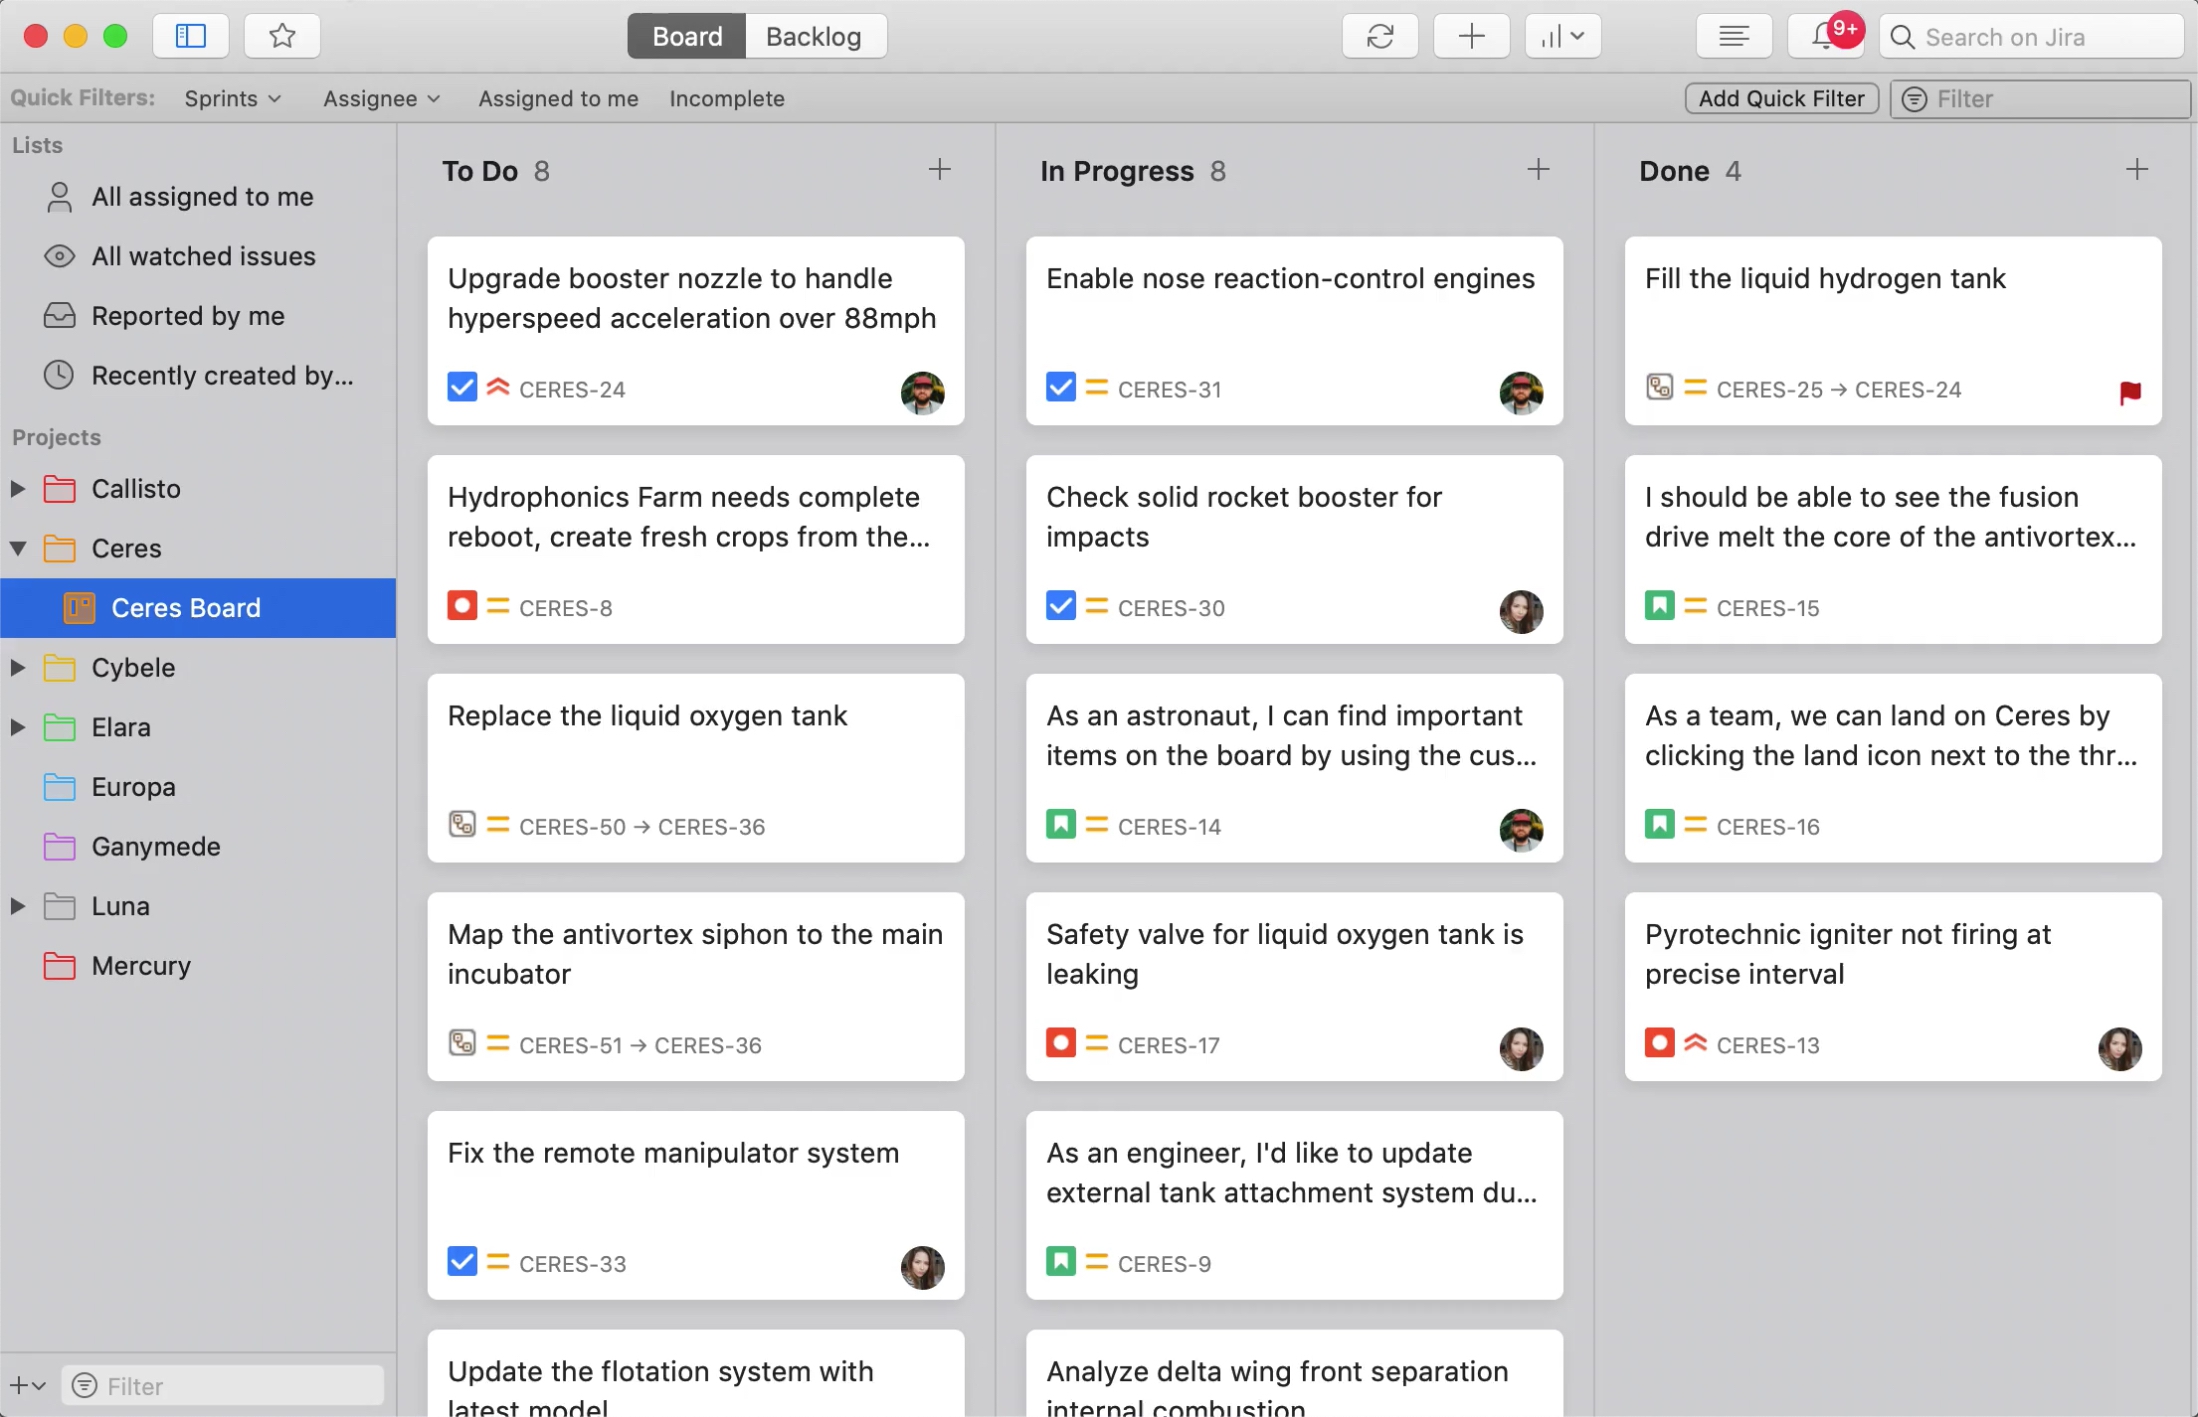Click the bug icon on CERES-8 card
2198x1417 pixels.
coord(461,605)
